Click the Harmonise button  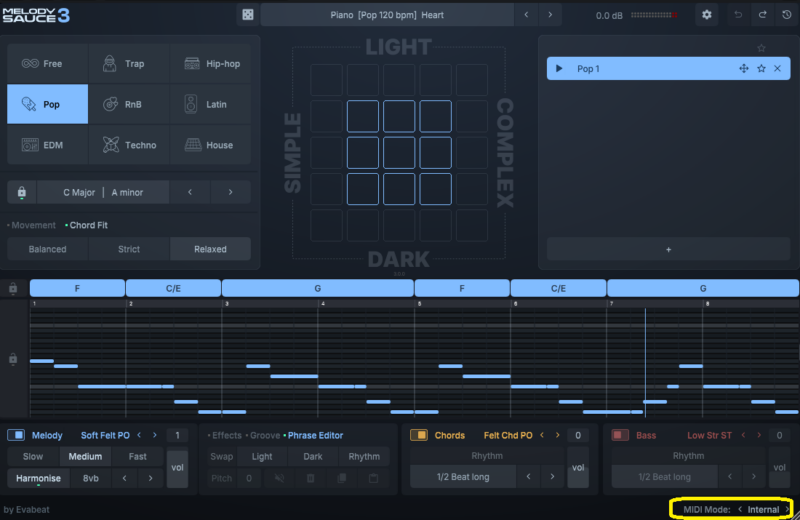pos(39,478)
